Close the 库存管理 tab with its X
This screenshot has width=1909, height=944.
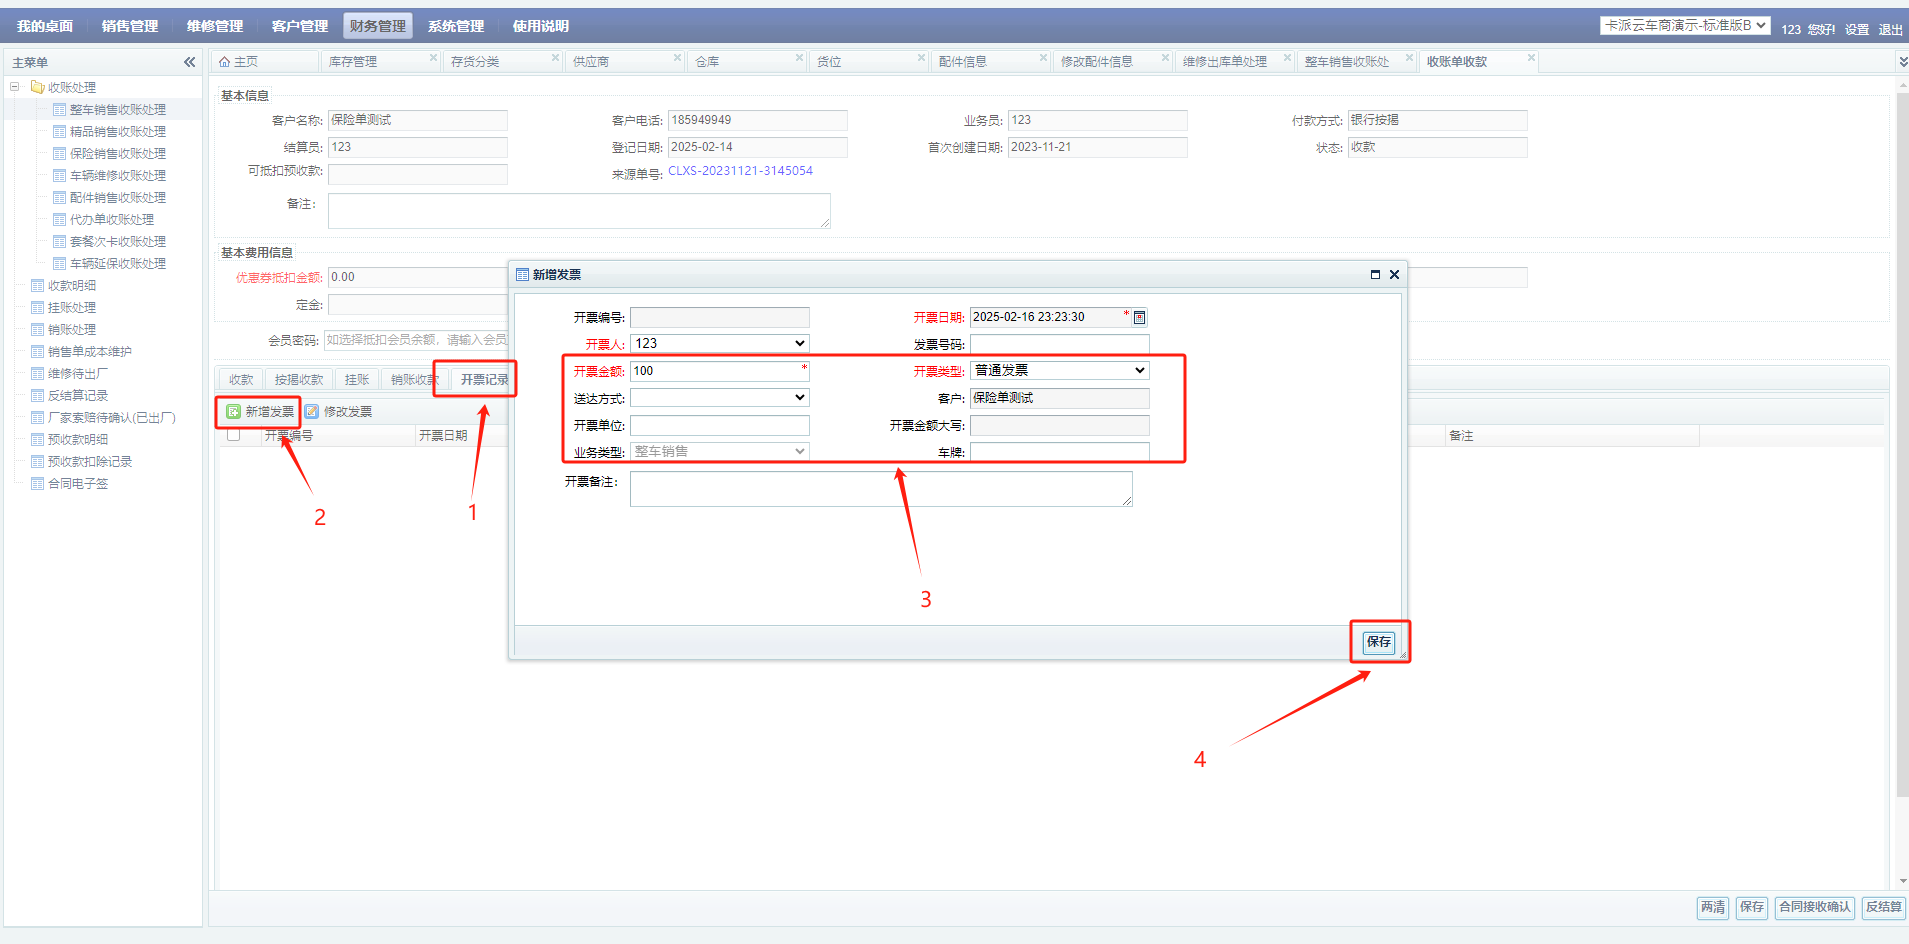click(x=433, y=58)
